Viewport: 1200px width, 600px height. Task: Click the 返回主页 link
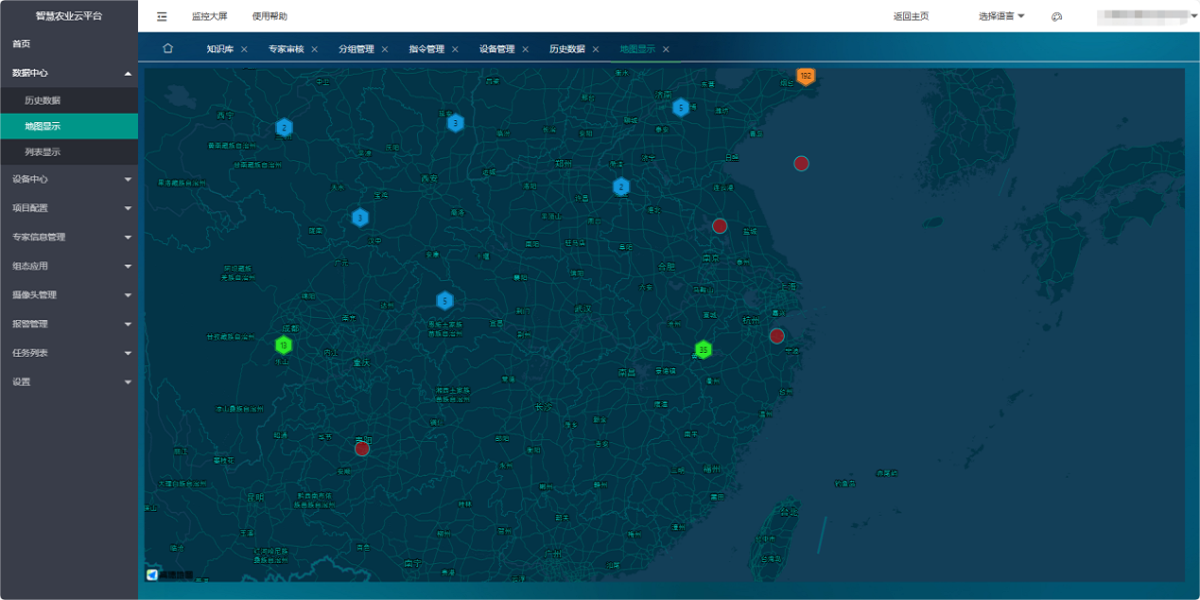(x=911, y=16)
